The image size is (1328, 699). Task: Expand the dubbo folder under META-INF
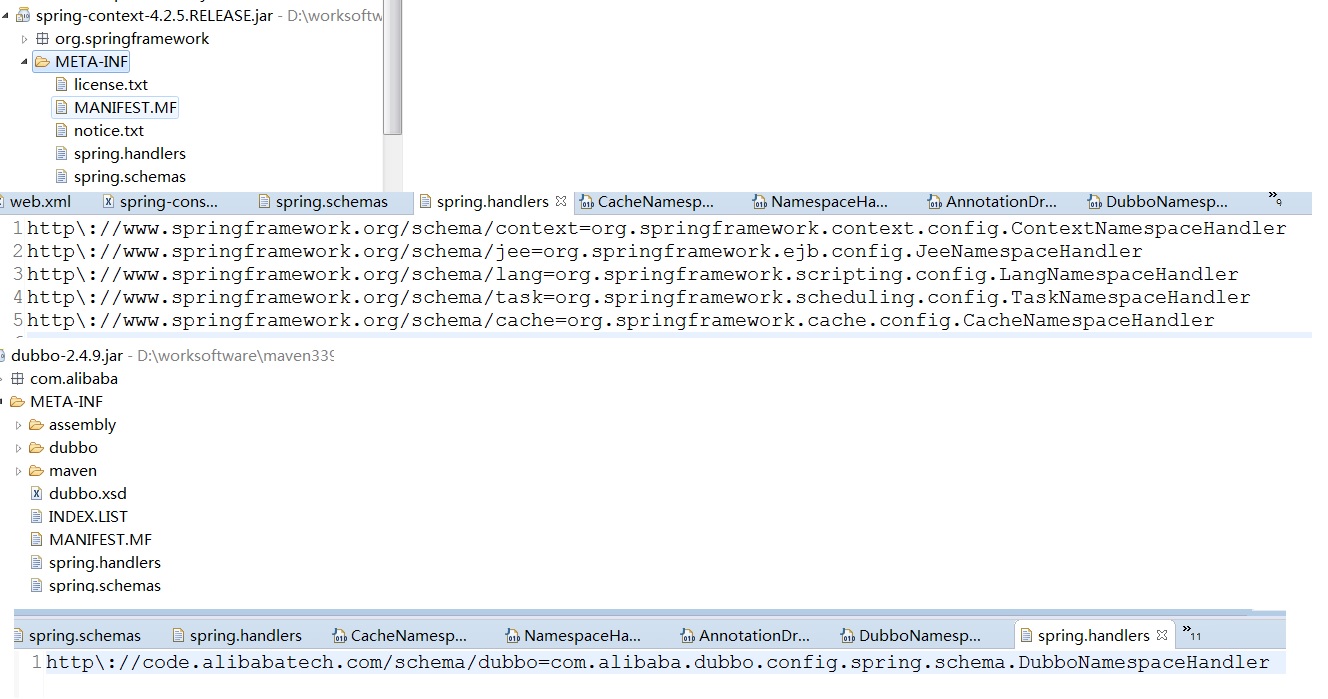(18, 448)
